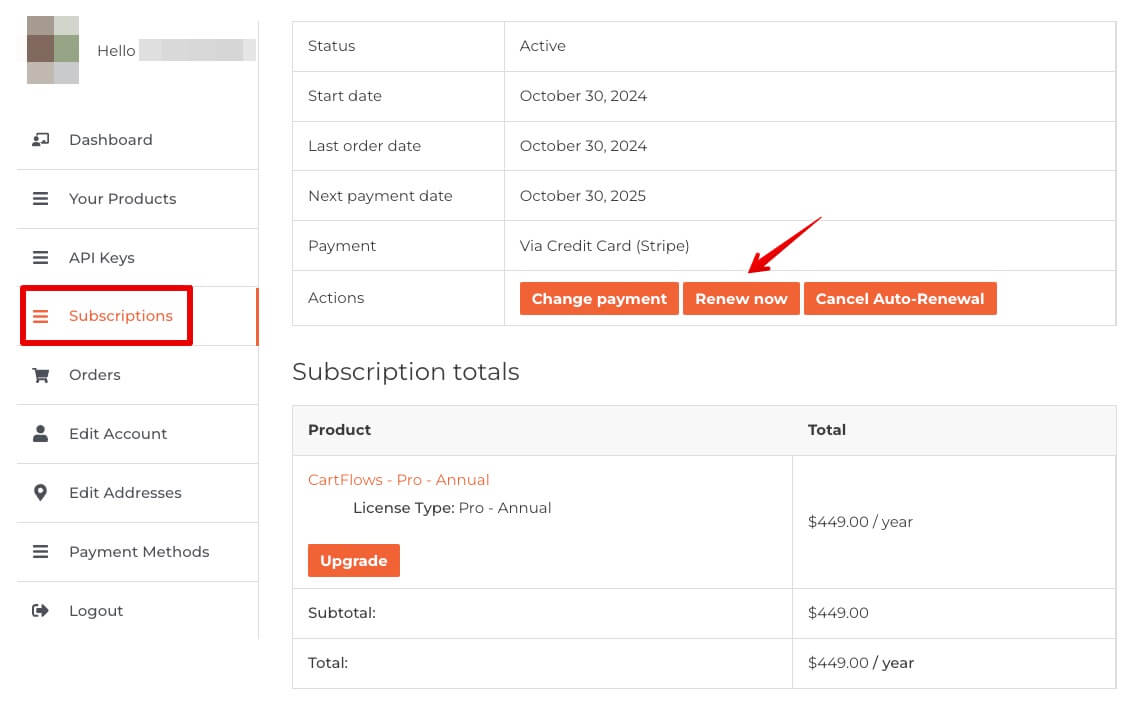Click the Cancel Auto-Renewal button
The height and width of the screenshot is (710, 1134).
(x=900, y=299)
